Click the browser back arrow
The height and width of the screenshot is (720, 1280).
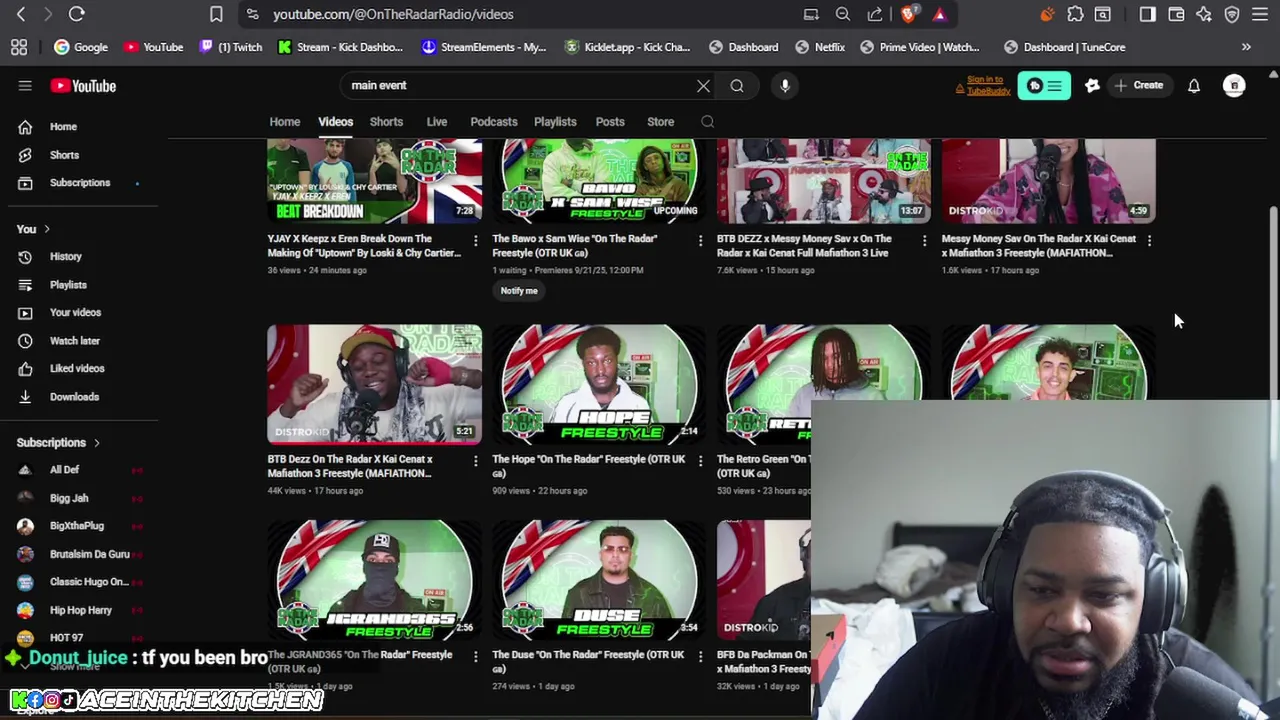21,14
